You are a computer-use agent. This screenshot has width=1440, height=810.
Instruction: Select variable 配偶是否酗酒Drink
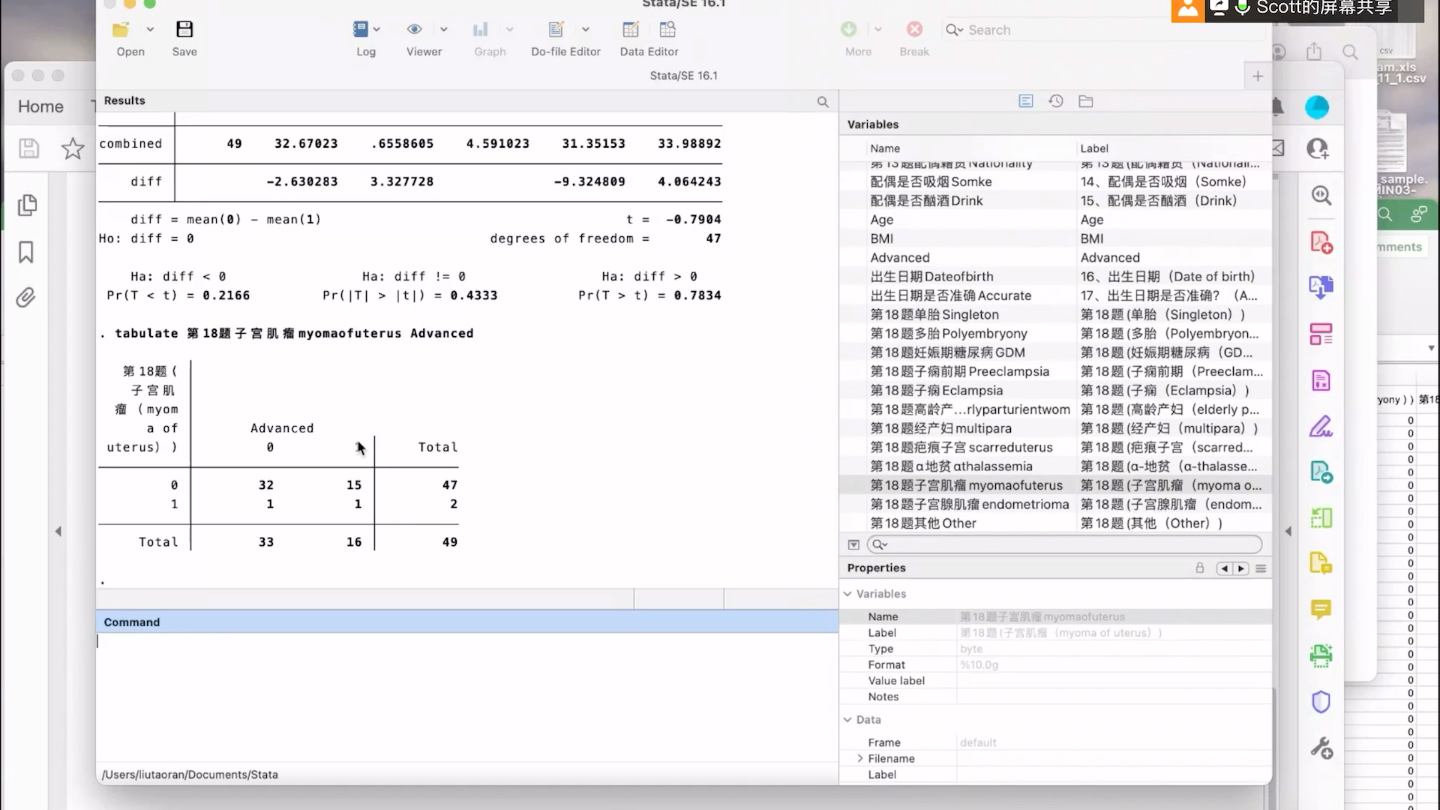click(x=1055, y=201)
